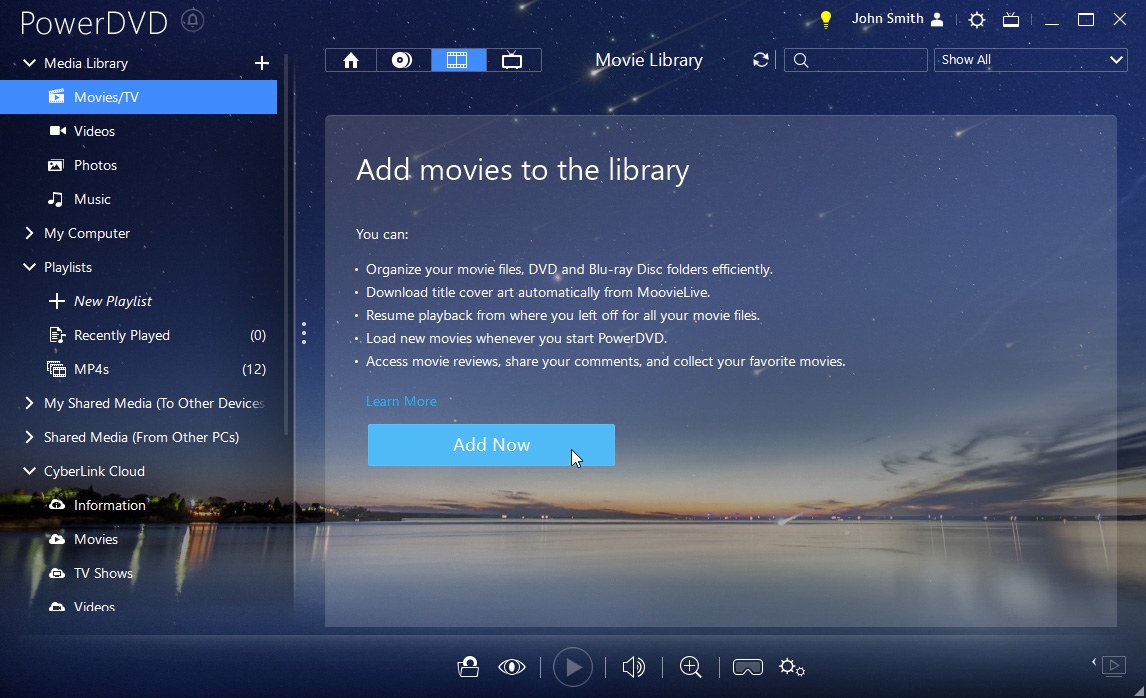Click the Movies/TV clapperboard icon

tap(56, 96)
